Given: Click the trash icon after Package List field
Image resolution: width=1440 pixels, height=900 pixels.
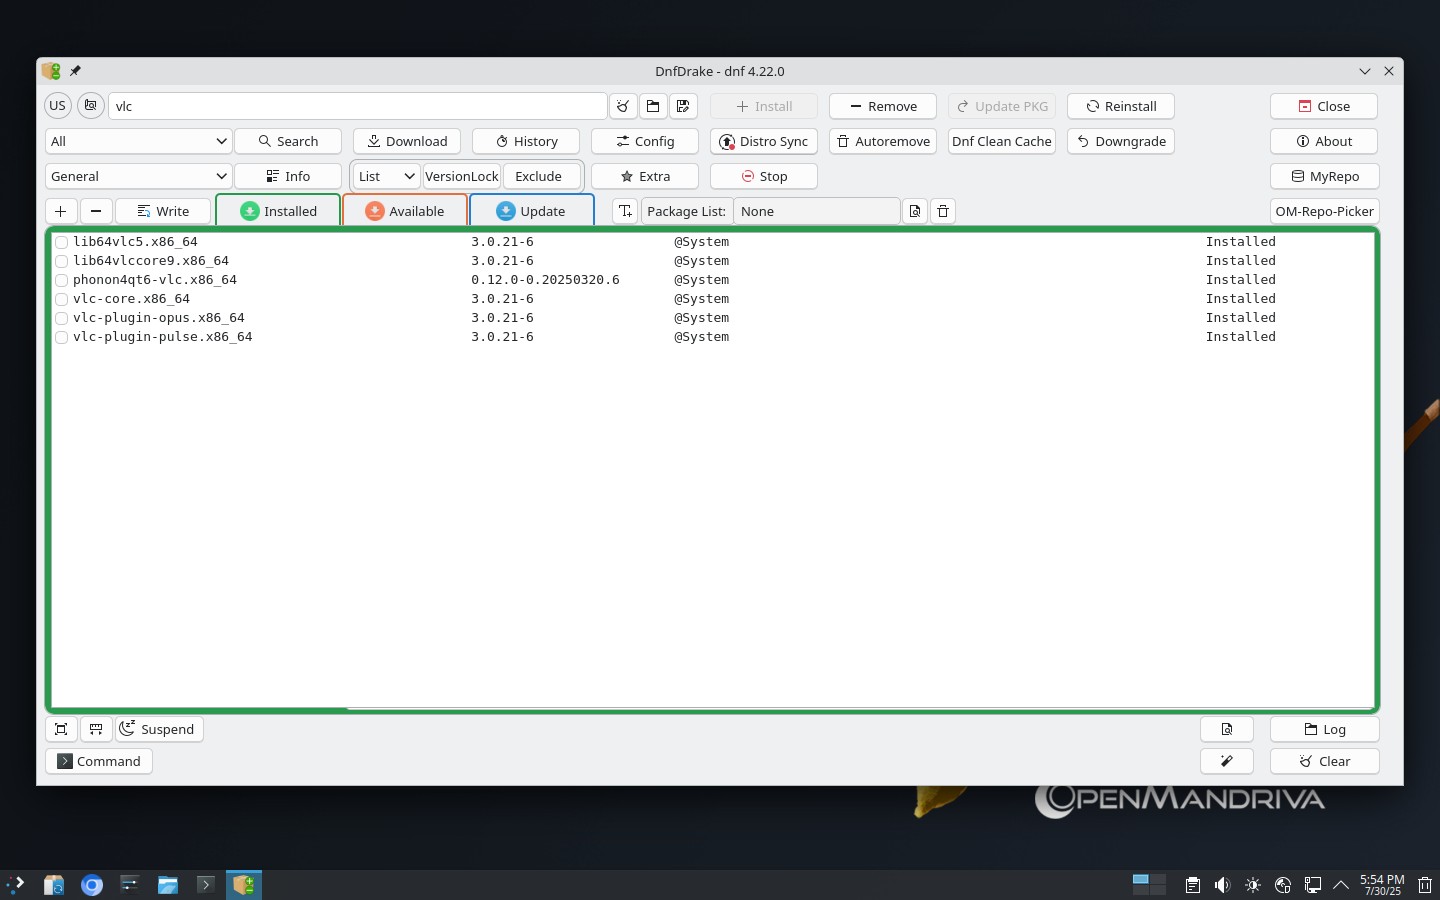Looking at the screenshot, I should [943, 211].
